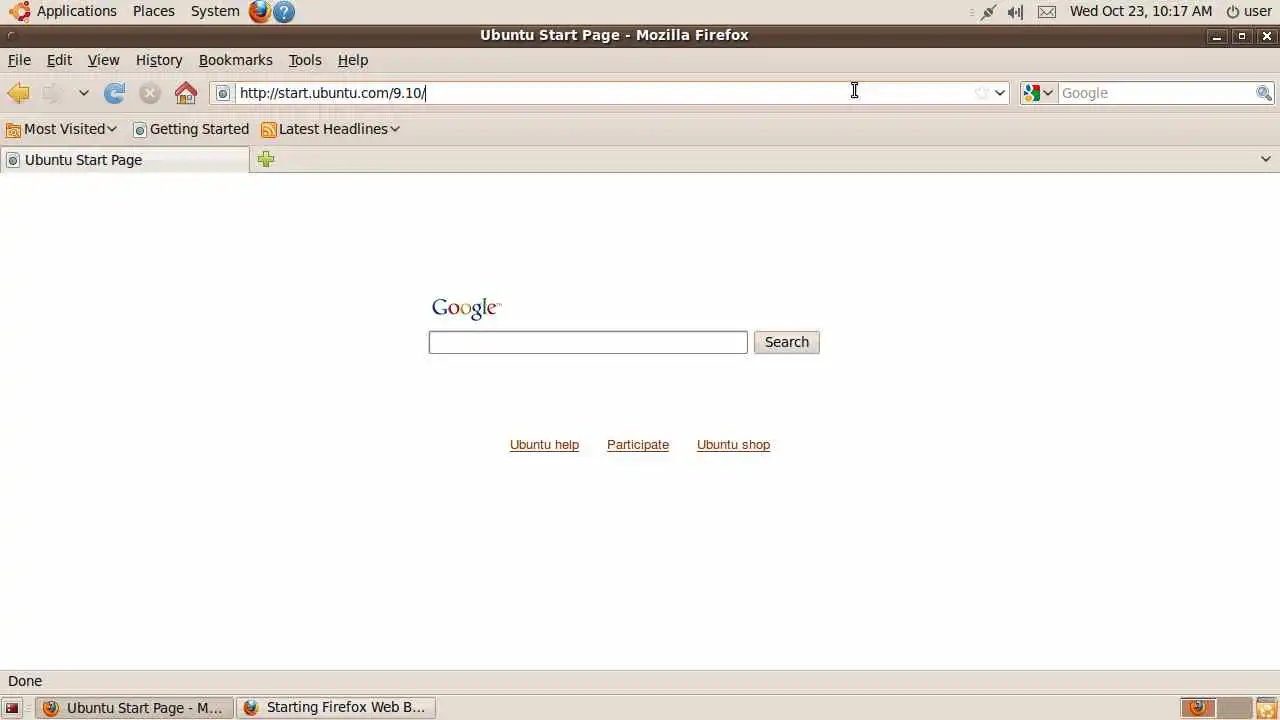The height and width of the screenshot is (720, 1280).
Task: Click the page's Google search text box
Action: [x=588, y=342]
